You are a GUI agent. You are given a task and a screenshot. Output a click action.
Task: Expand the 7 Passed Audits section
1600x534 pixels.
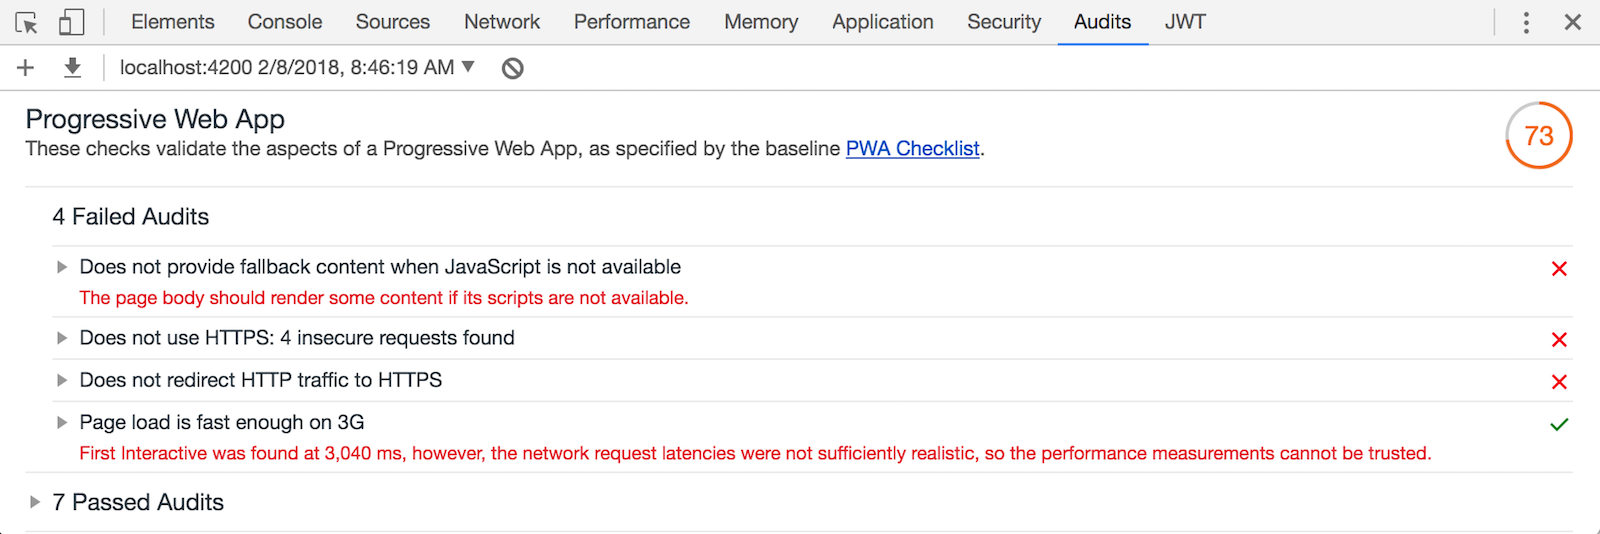point(35,502)
